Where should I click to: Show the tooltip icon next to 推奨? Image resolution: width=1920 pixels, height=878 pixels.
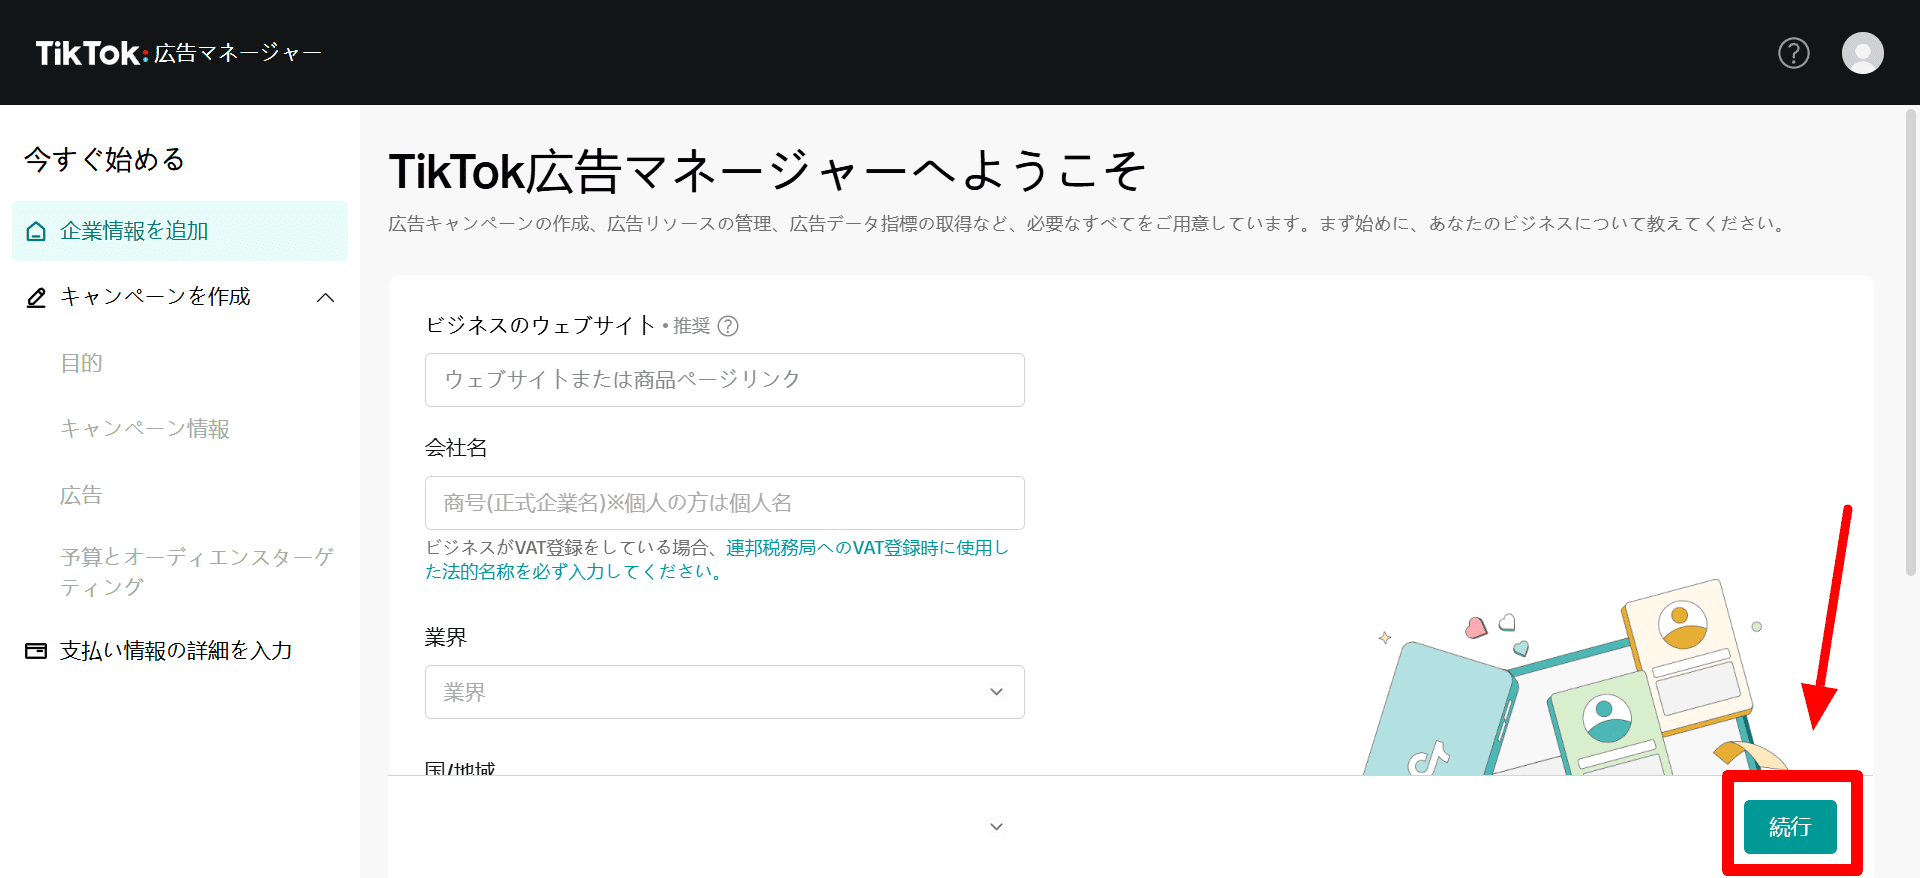[x=728, y=326]
